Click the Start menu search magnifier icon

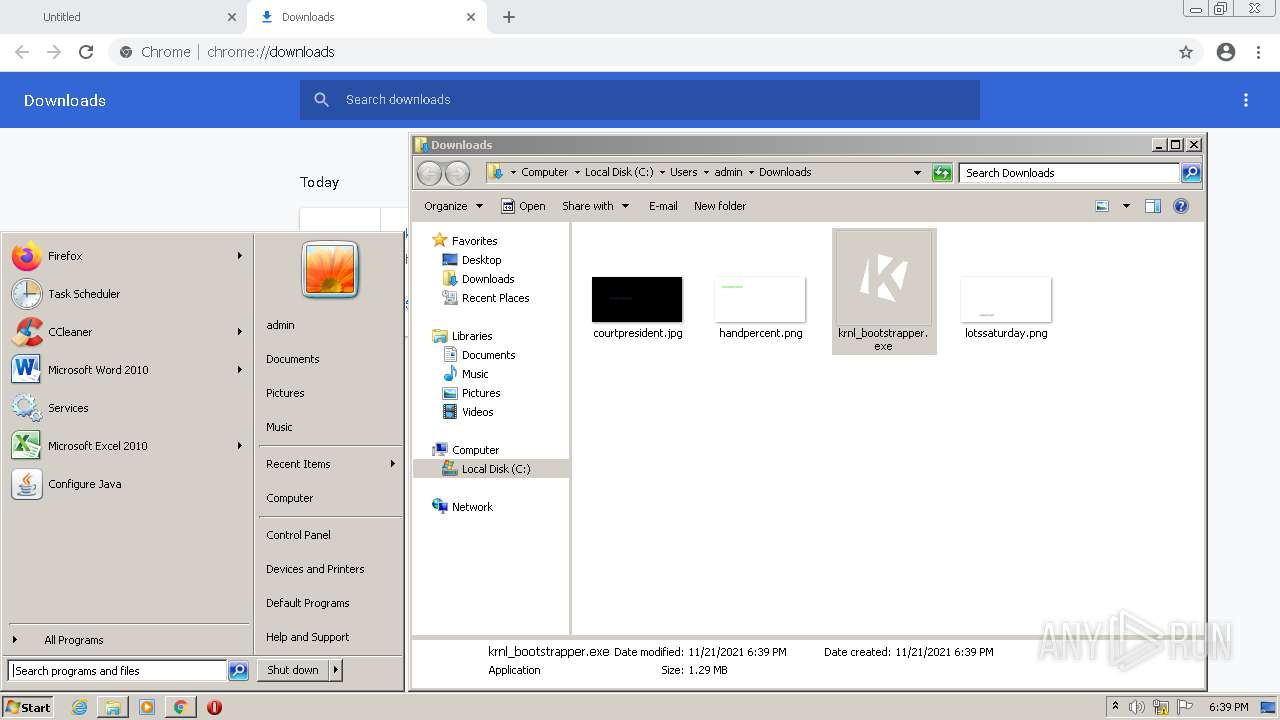click(238, 671)
